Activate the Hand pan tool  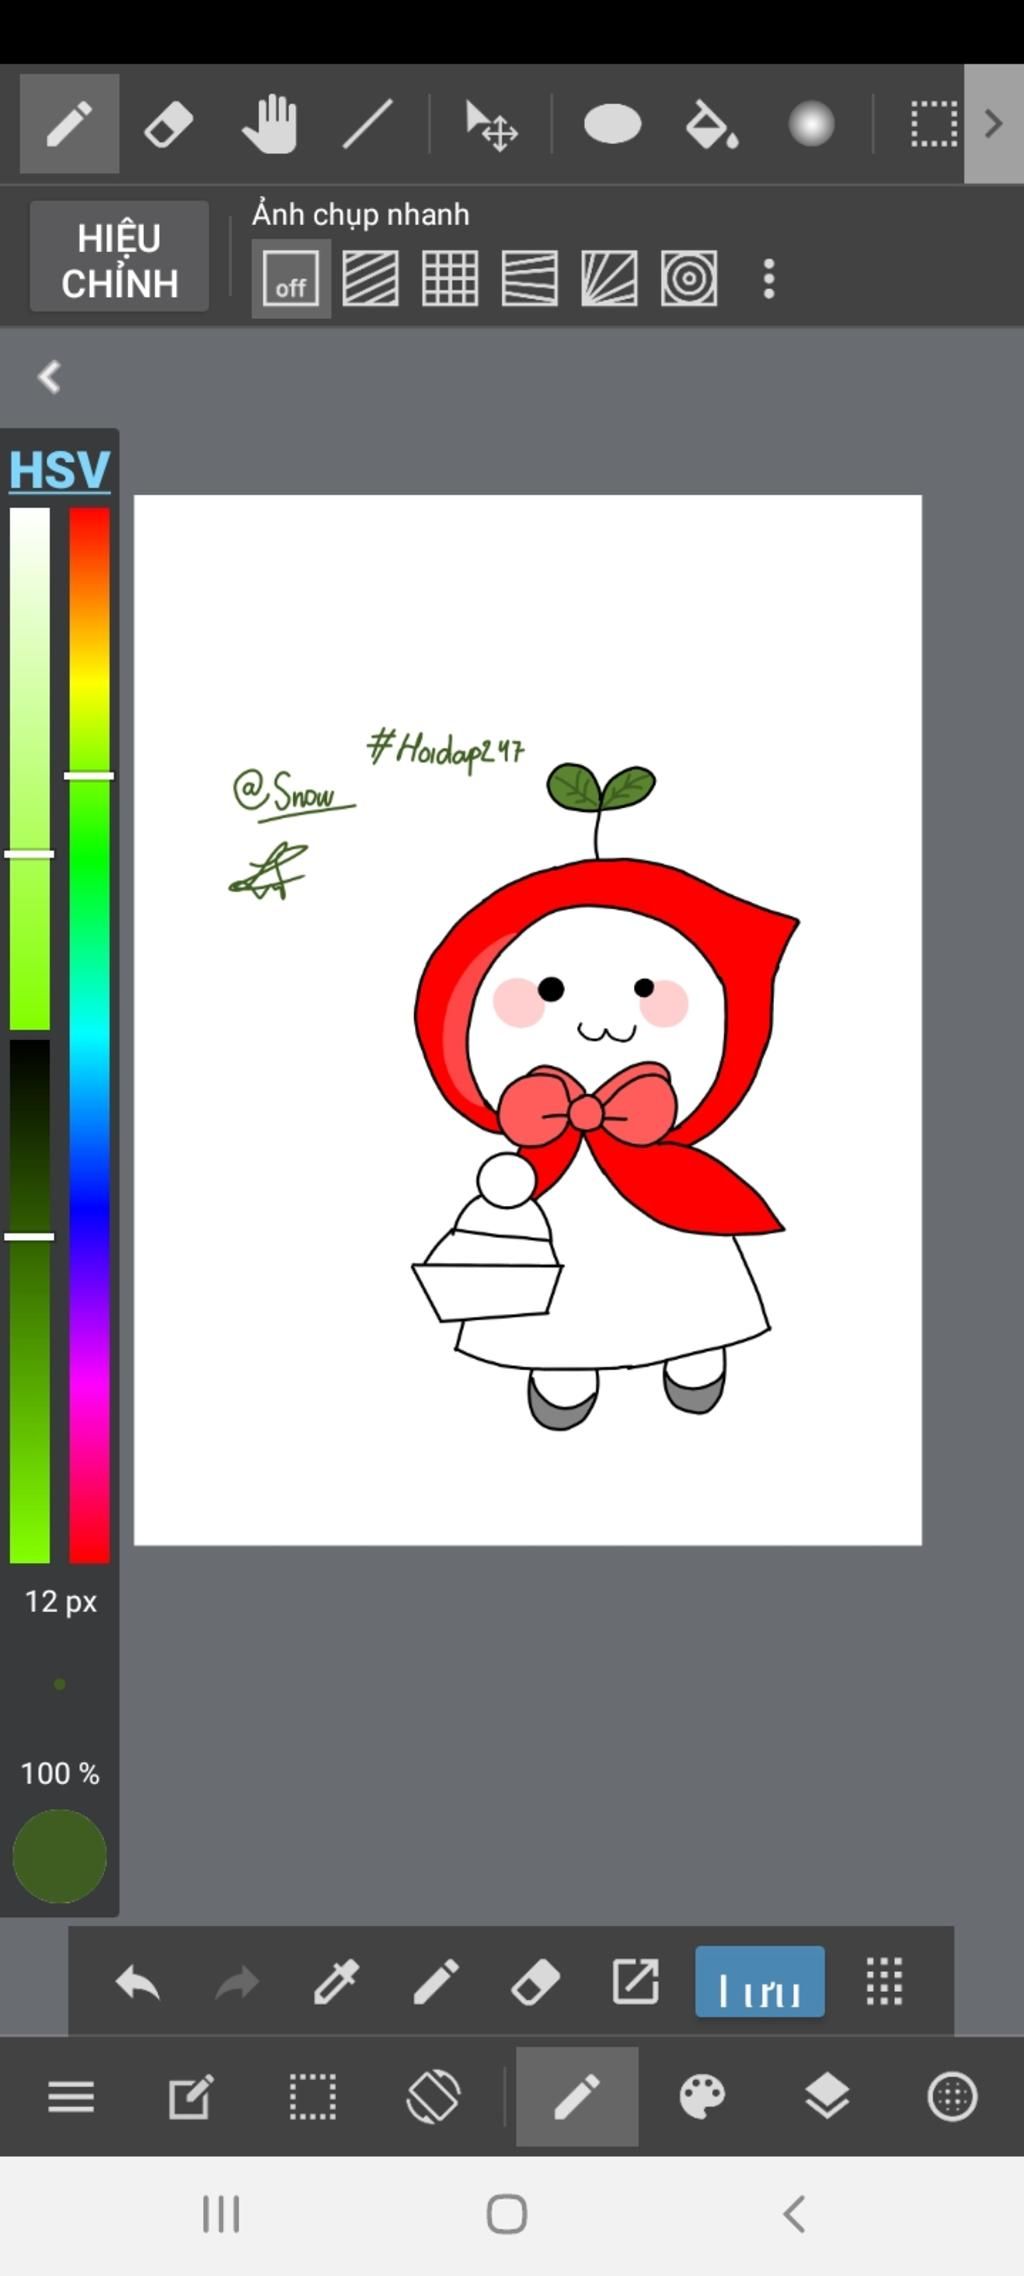pos(270,125)
